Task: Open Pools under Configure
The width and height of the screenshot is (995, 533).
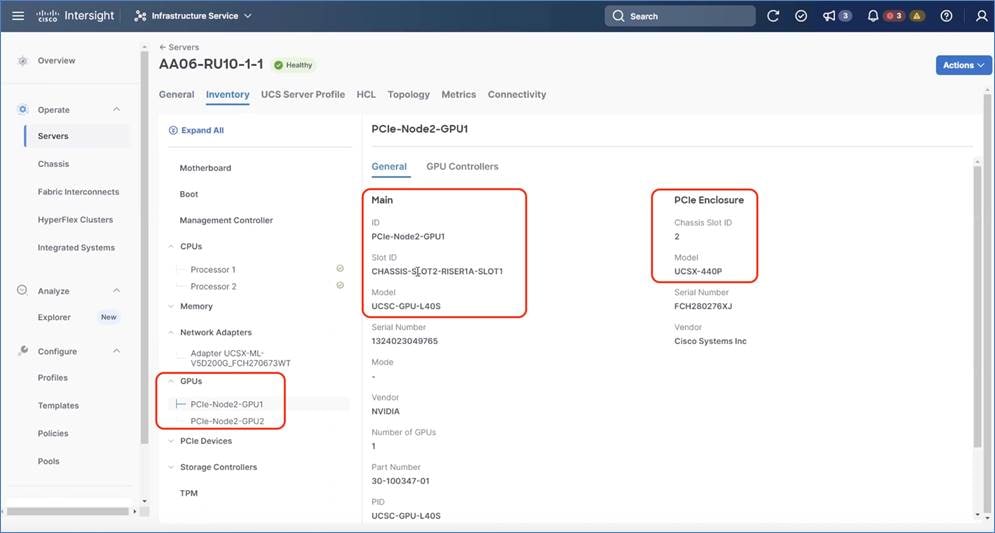Action: (48, 461)
